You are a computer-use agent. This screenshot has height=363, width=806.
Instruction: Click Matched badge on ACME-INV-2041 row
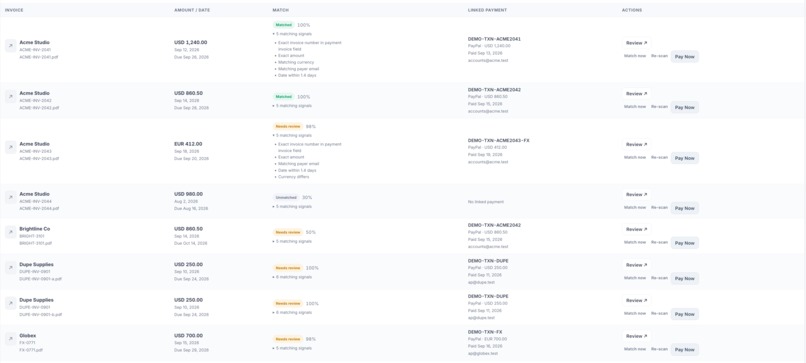[x=283, y=25]
